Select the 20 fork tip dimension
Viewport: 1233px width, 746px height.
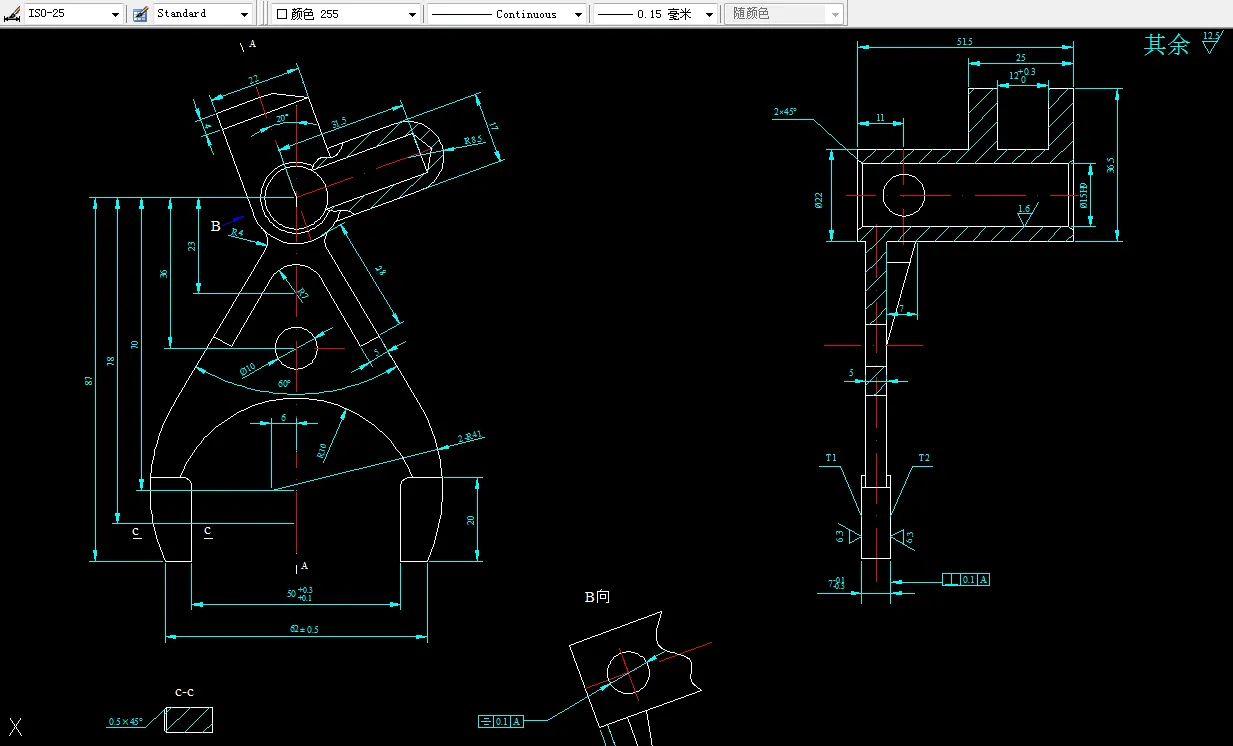click(x=471, y=520)
